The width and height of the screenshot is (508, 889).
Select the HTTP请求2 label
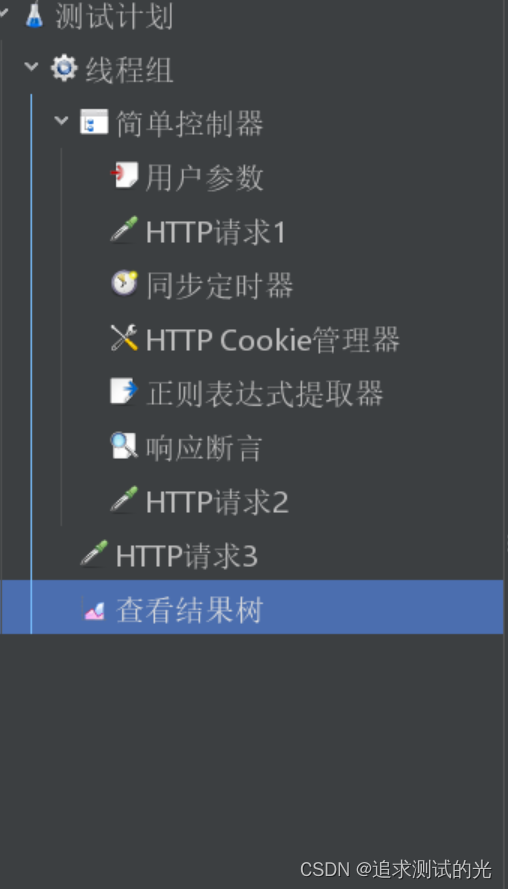(x=217, y=502)
